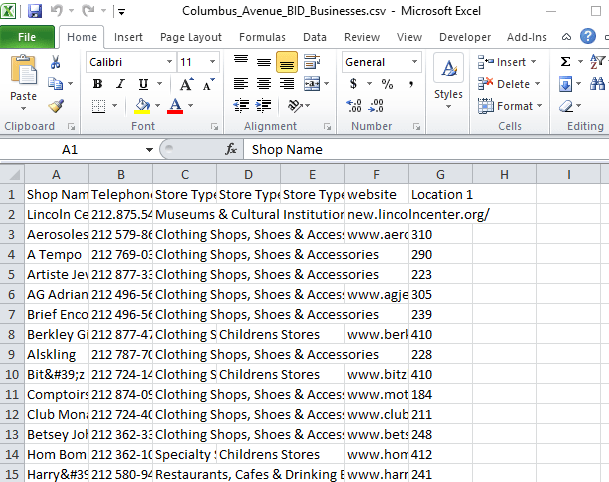Click the Copy icon
Viewport: 609px width, 482px height.
(x=56, y=84)
